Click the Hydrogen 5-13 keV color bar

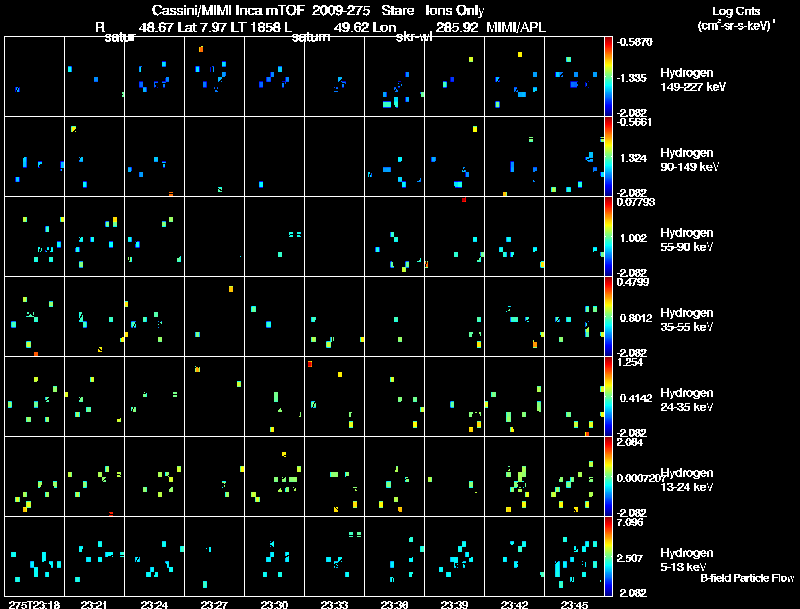tap(608, 557)
